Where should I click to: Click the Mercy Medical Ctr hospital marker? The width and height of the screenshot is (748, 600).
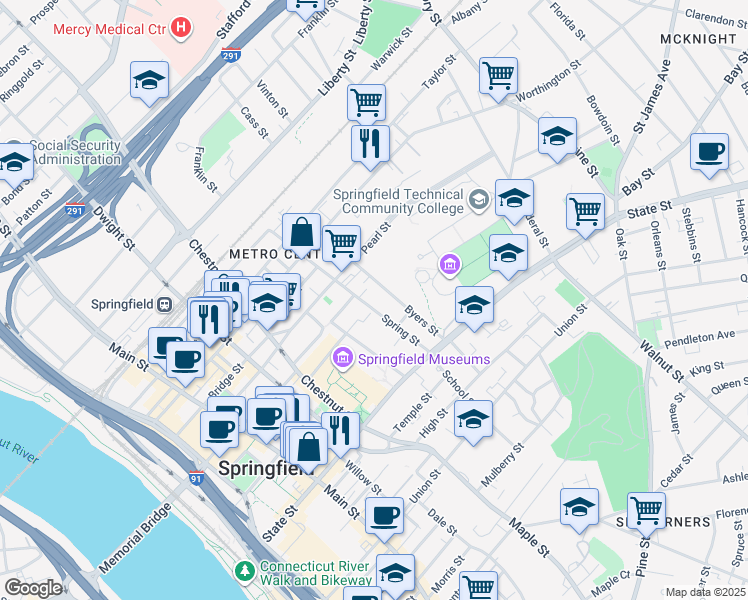pyautogui.click(x=181, y=27)
